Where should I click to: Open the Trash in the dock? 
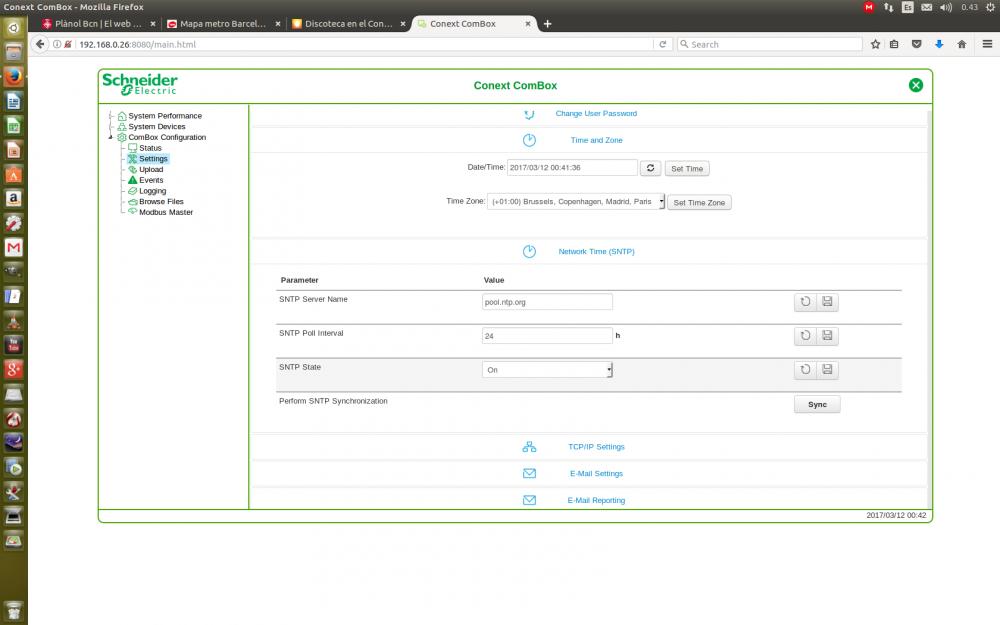click(x=13, y=610)
